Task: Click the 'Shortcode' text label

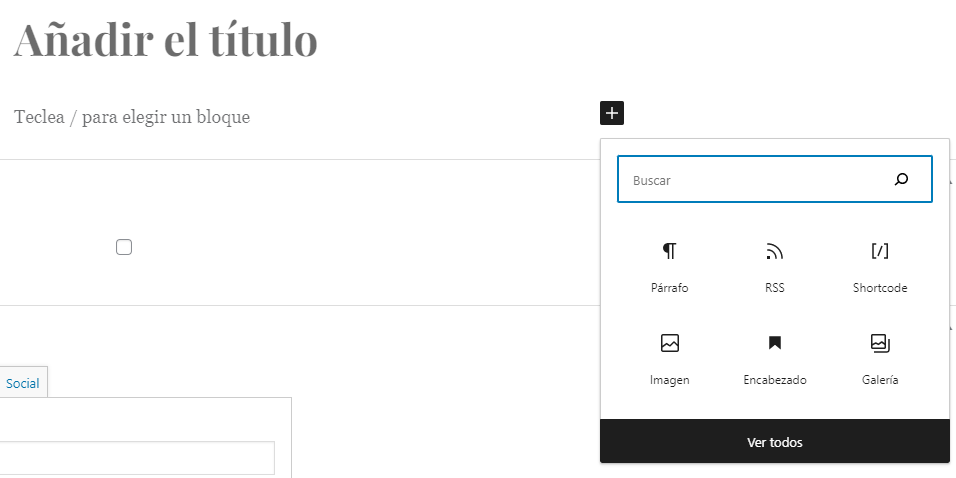Action: click(880, 288)
